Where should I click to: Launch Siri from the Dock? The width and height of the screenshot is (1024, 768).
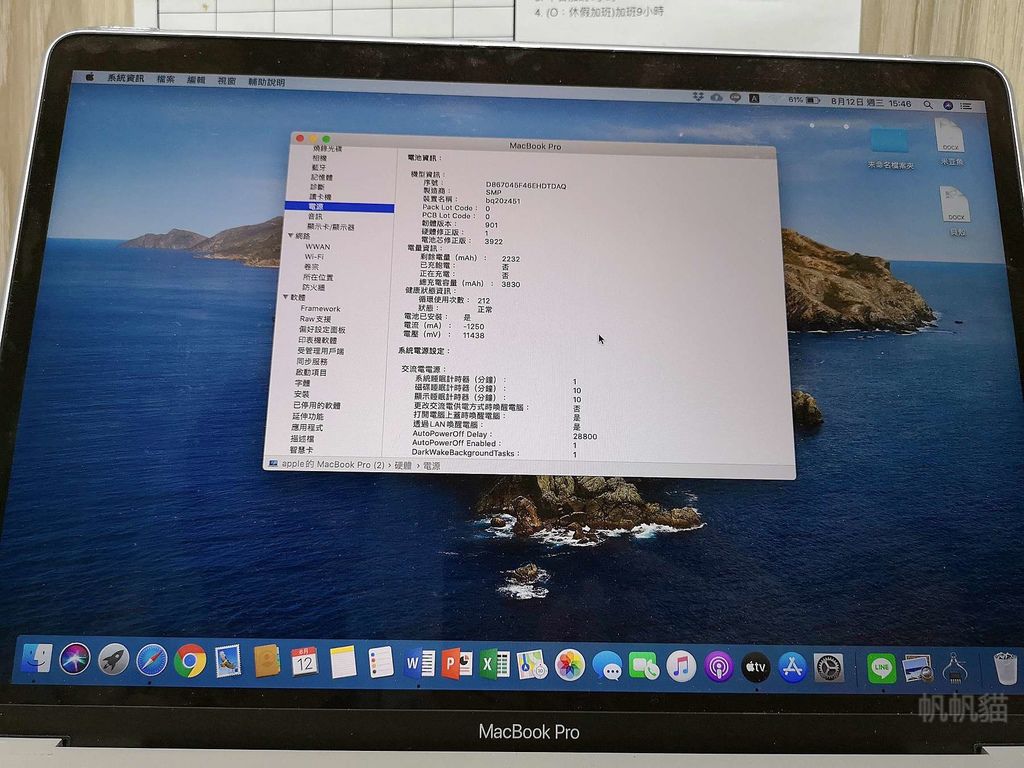pyautogui.click(x=74, y=659)
